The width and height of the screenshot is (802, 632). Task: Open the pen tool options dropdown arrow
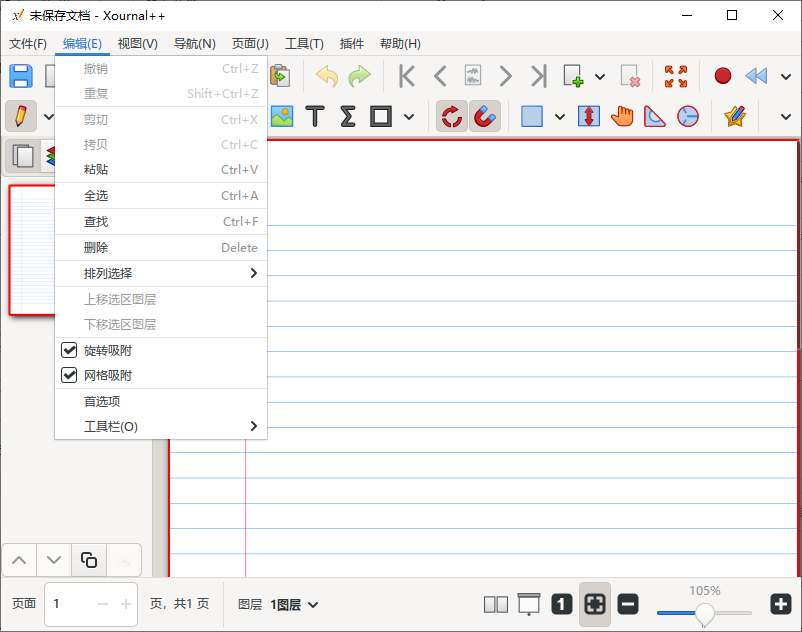pos(49,117)
